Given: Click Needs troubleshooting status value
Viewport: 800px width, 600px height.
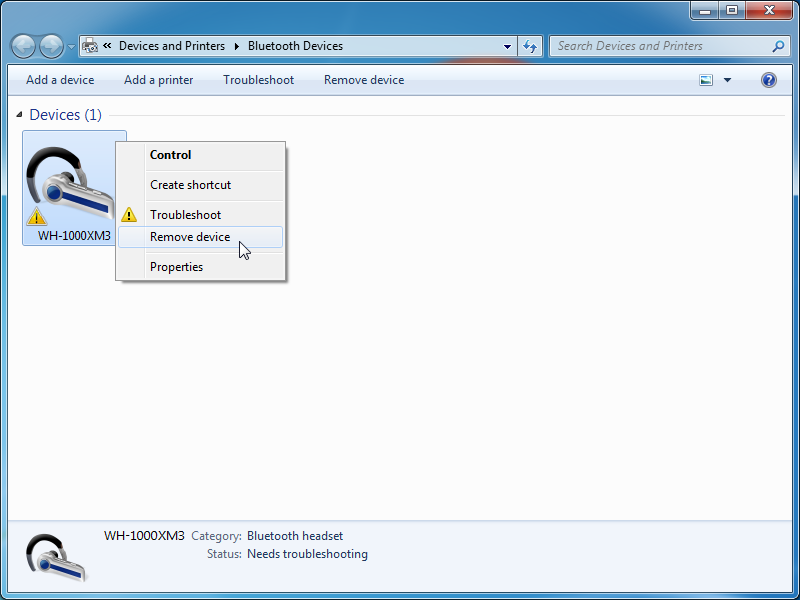Looking at the screenshot, I should [307, 554].
